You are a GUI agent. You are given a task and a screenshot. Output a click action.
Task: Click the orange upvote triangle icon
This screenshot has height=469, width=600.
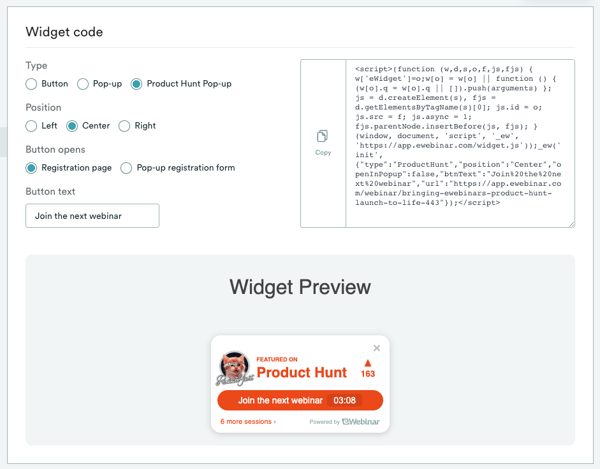pyautogui.click(x=368, y=363)
